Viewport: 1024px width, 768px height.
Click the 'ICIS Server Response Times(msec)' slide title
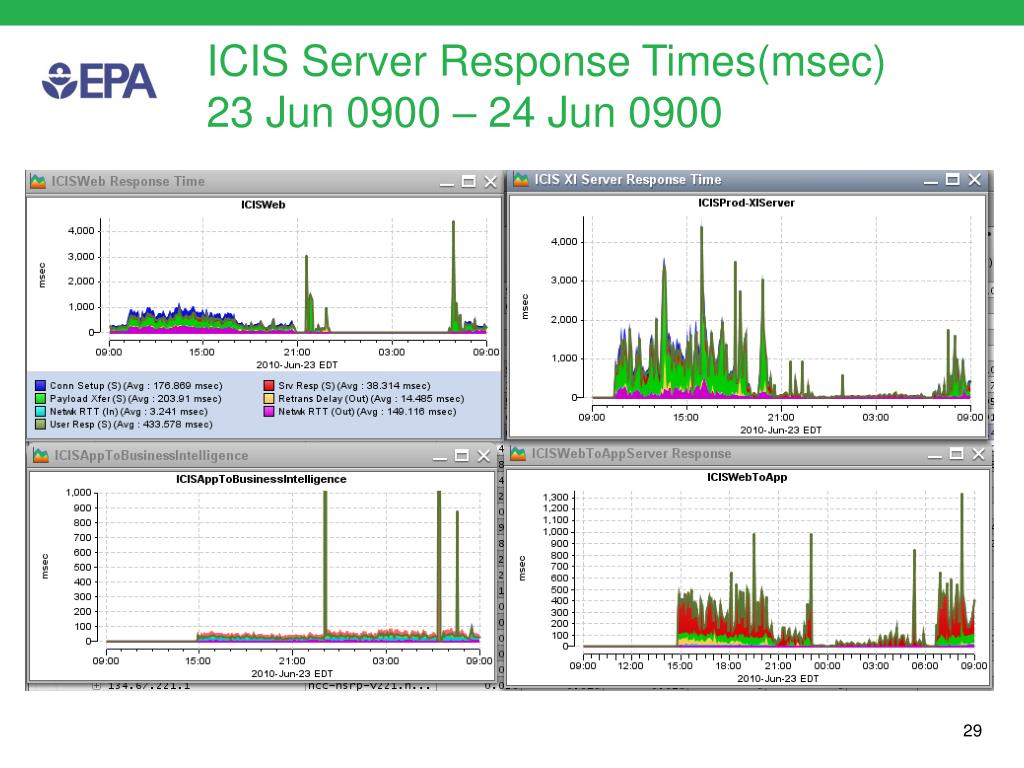[x=546, y=61]
